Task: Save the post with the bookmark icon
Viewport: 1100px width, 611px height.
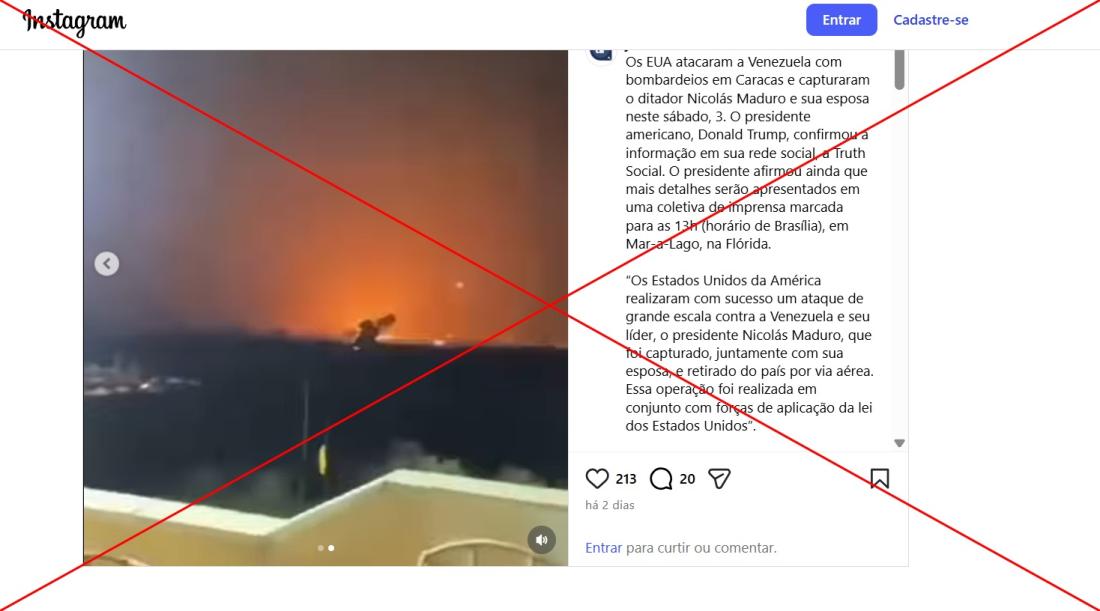Action: [x=879, y=478]
